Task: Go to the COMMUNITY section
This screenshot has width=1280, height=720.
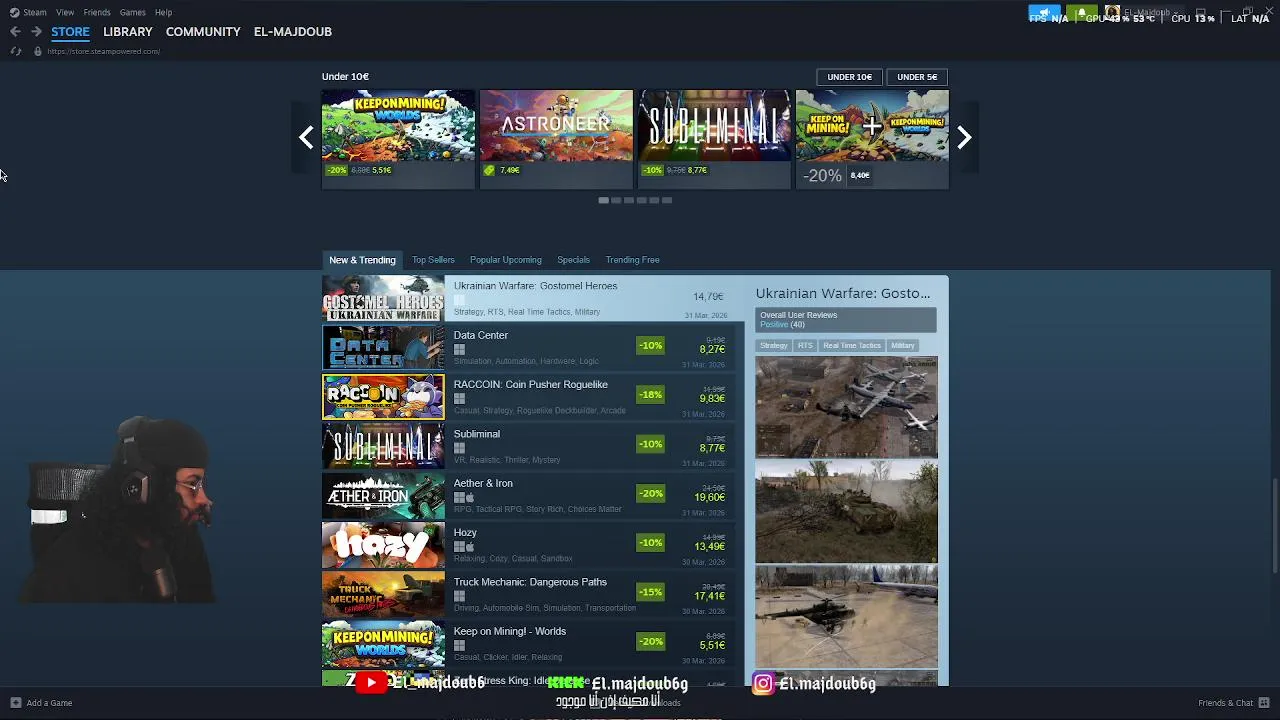Action: pyautogui.click(x=203, y=32)
